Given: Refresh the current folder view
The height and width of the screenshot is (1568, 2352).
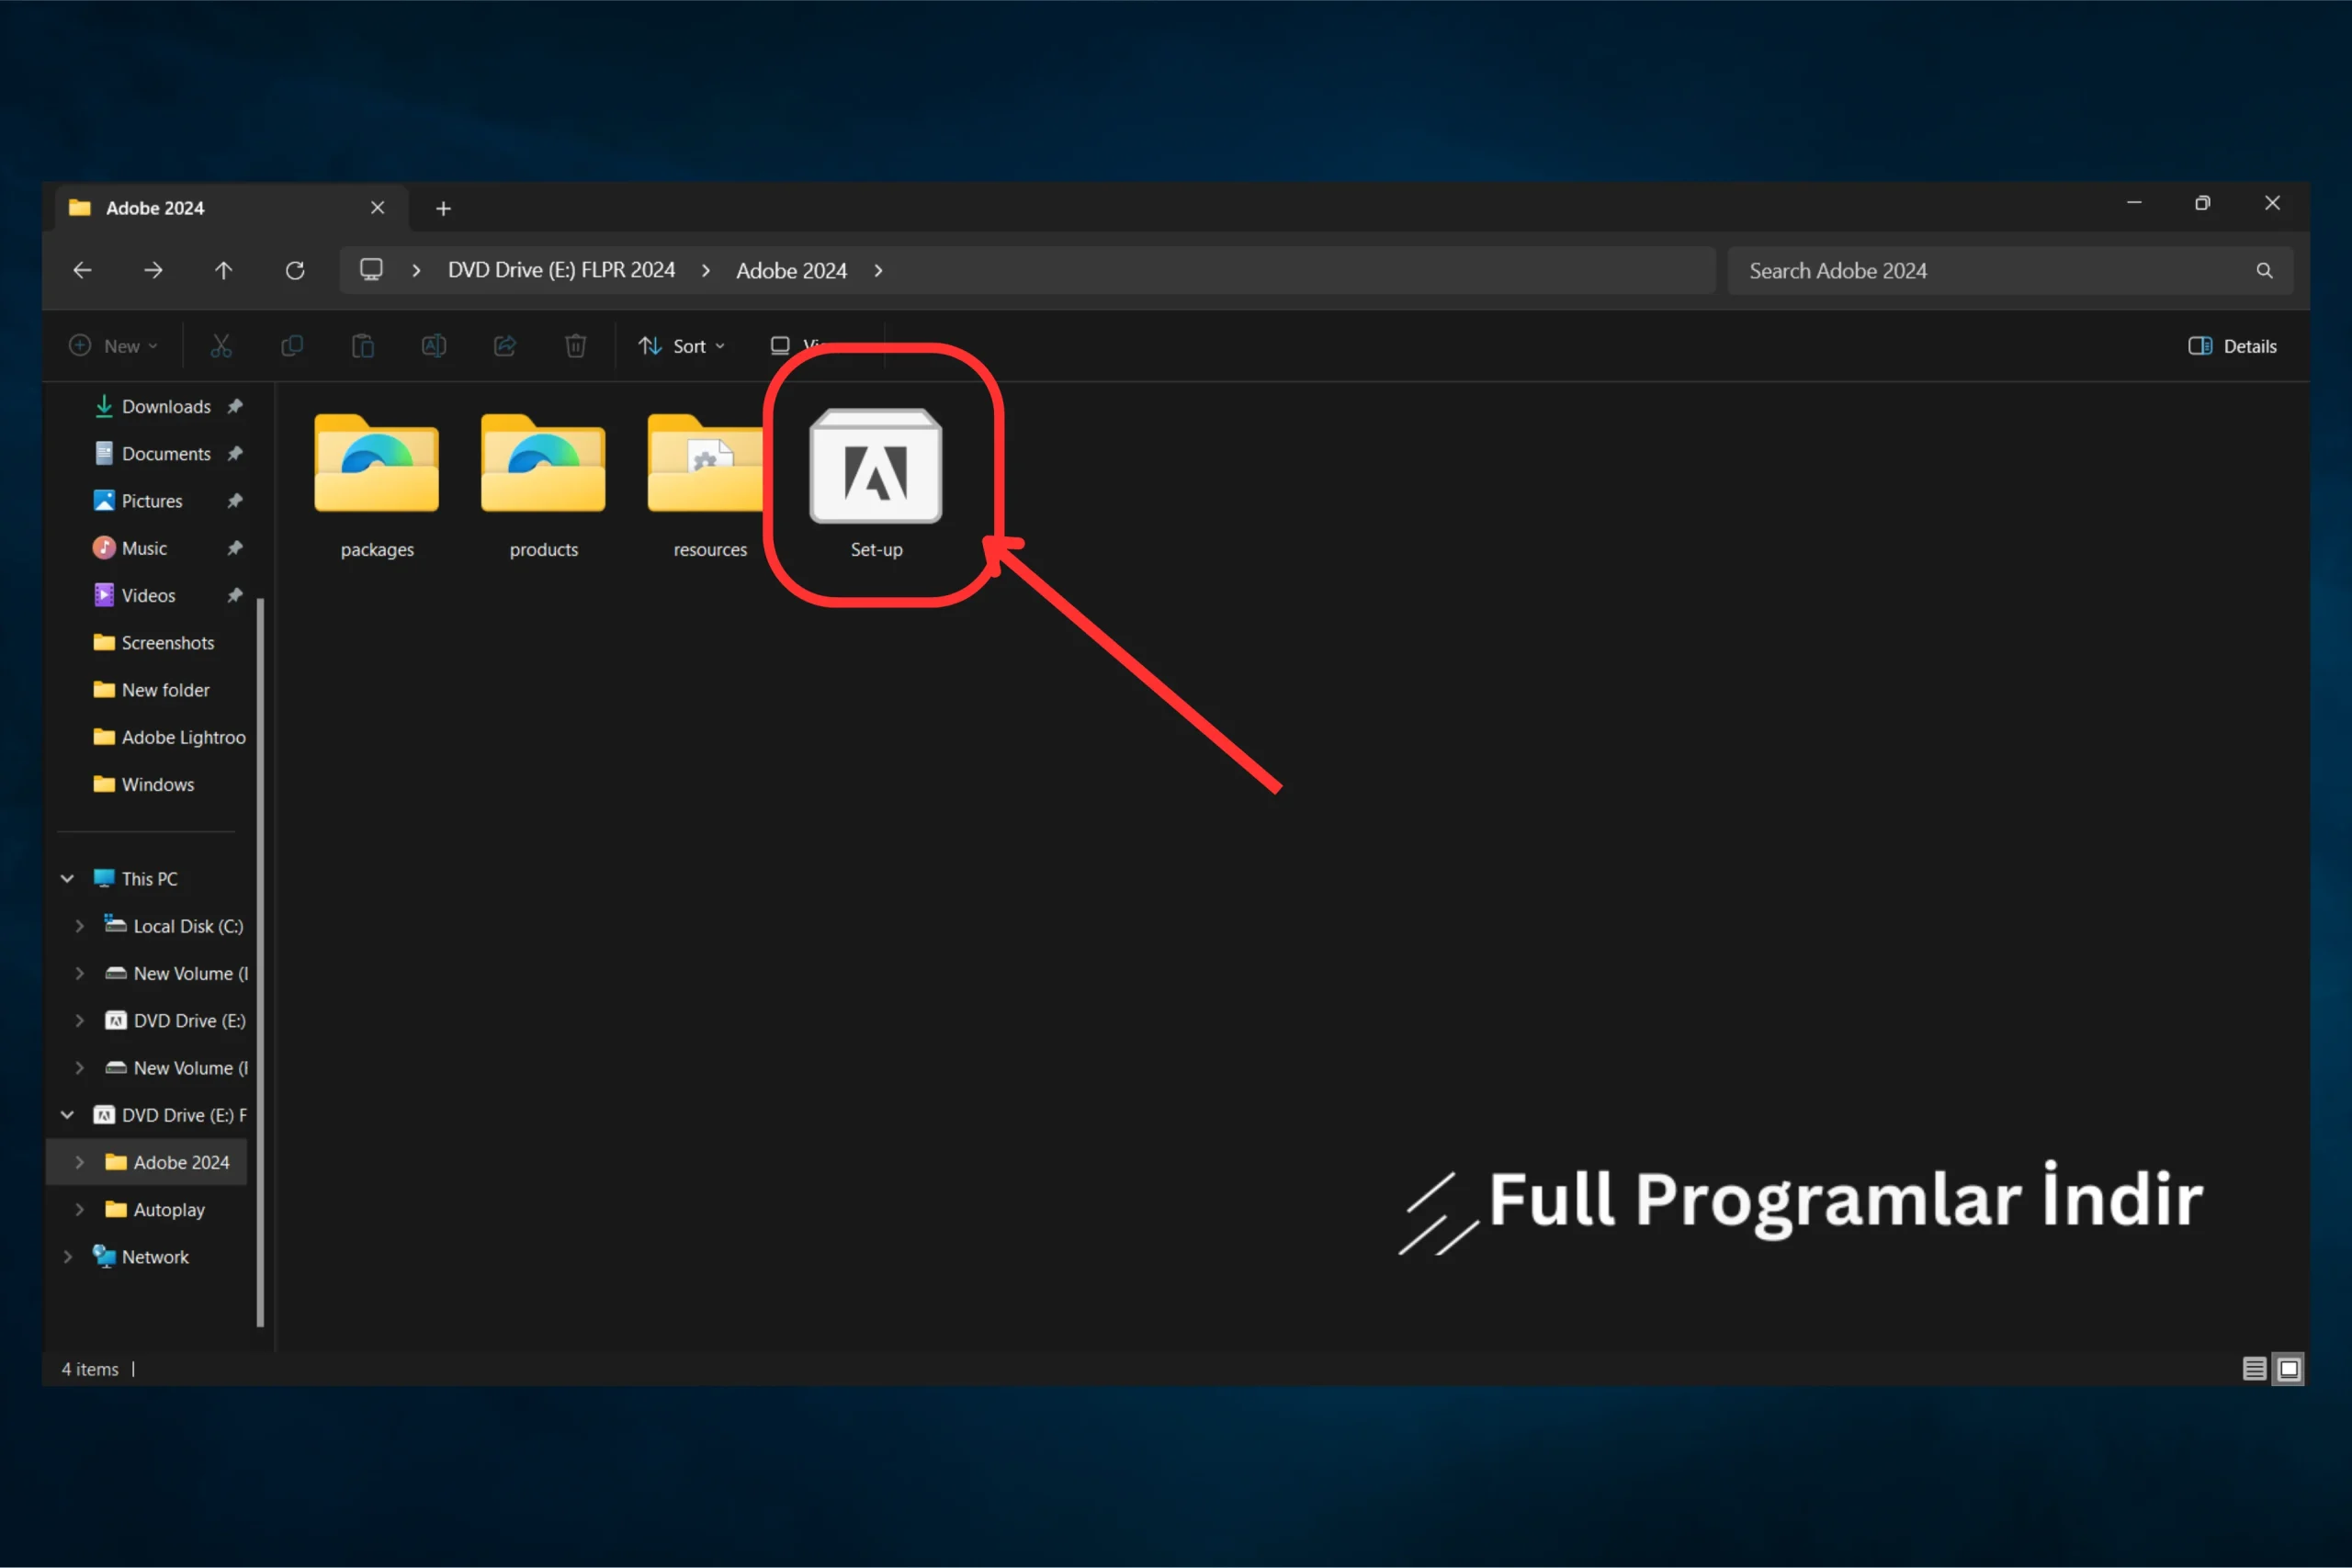Looking at the screenshot, I should pyautogui.click(x=295, y=270).
